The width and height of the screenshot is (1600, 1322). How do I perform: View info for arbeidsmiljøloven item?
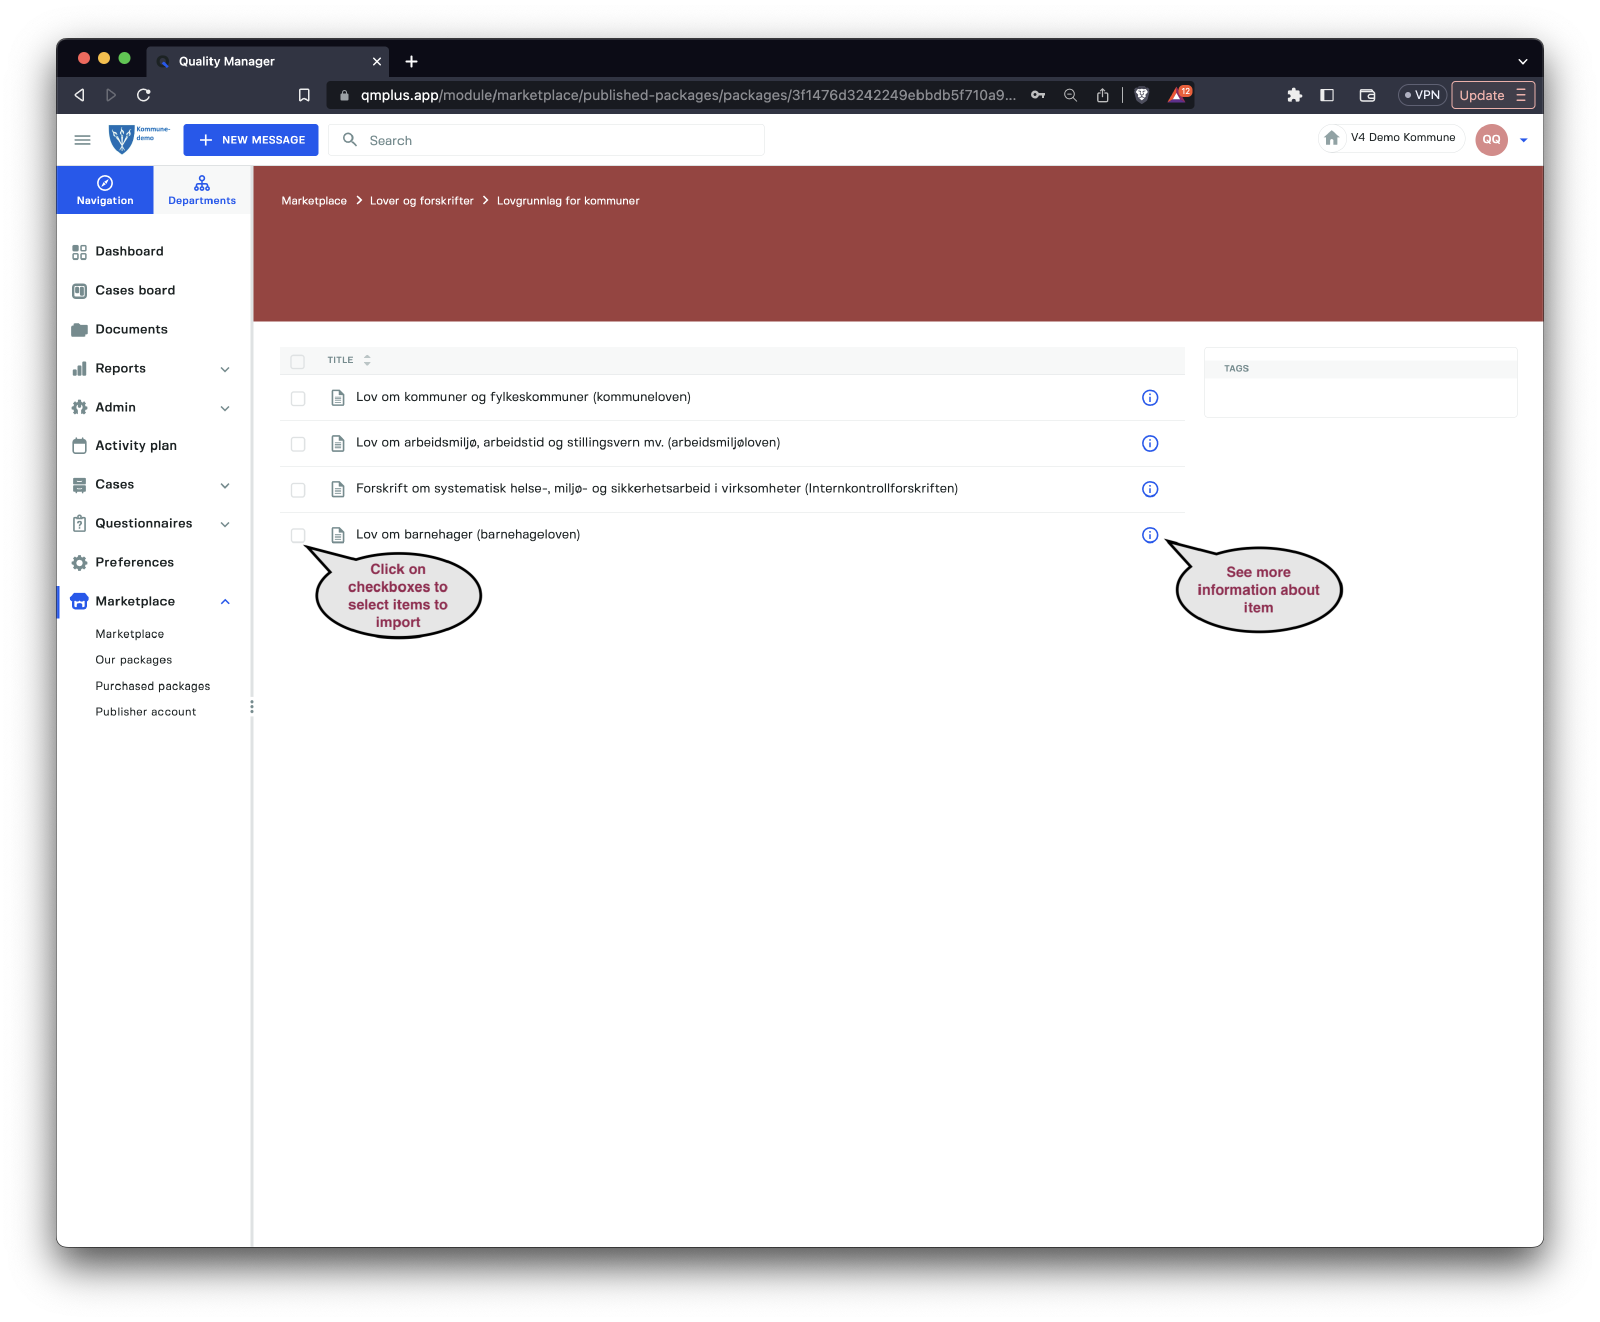(1150, 443)
